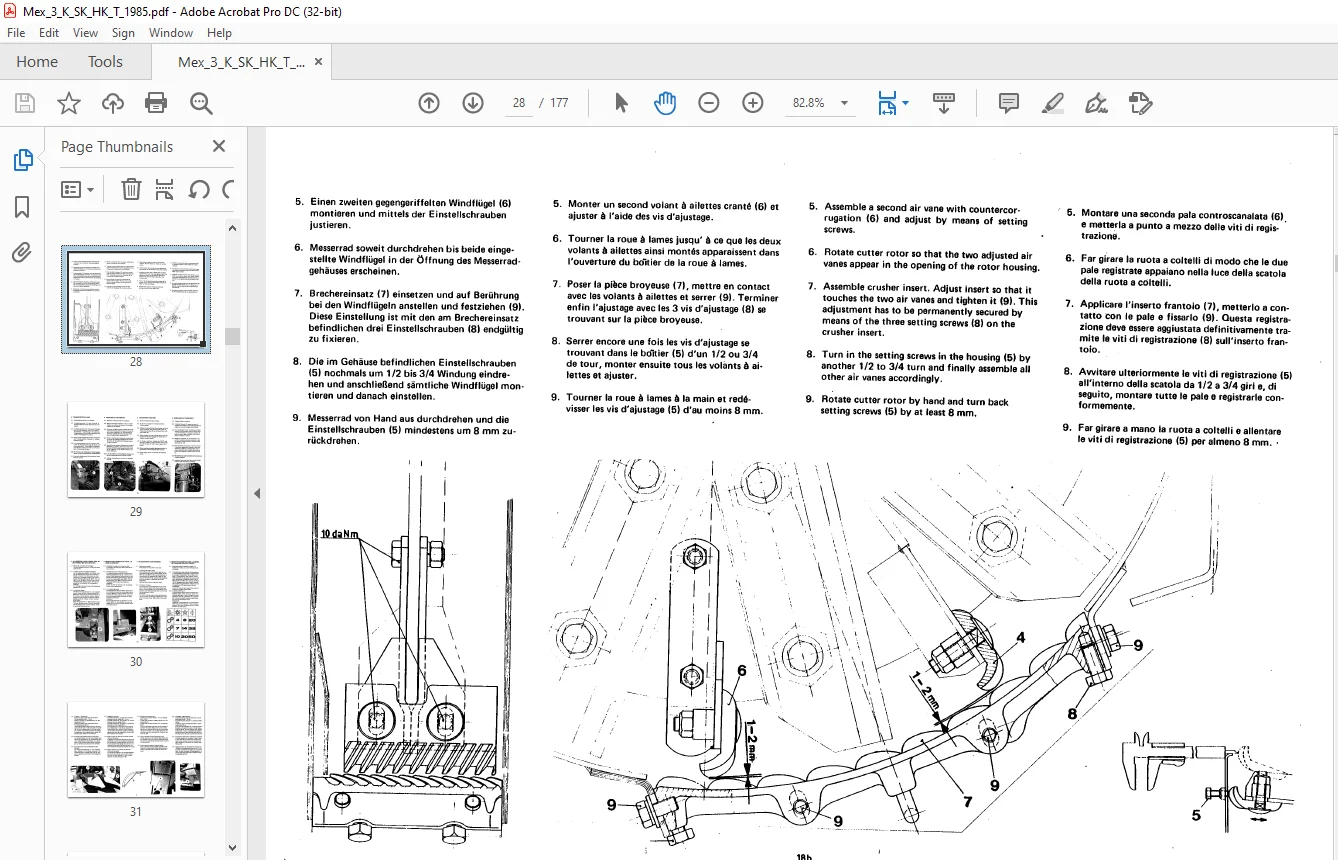Select the page 28 thumbnail
Viewport: 1338px width, 860px height.
136,300
